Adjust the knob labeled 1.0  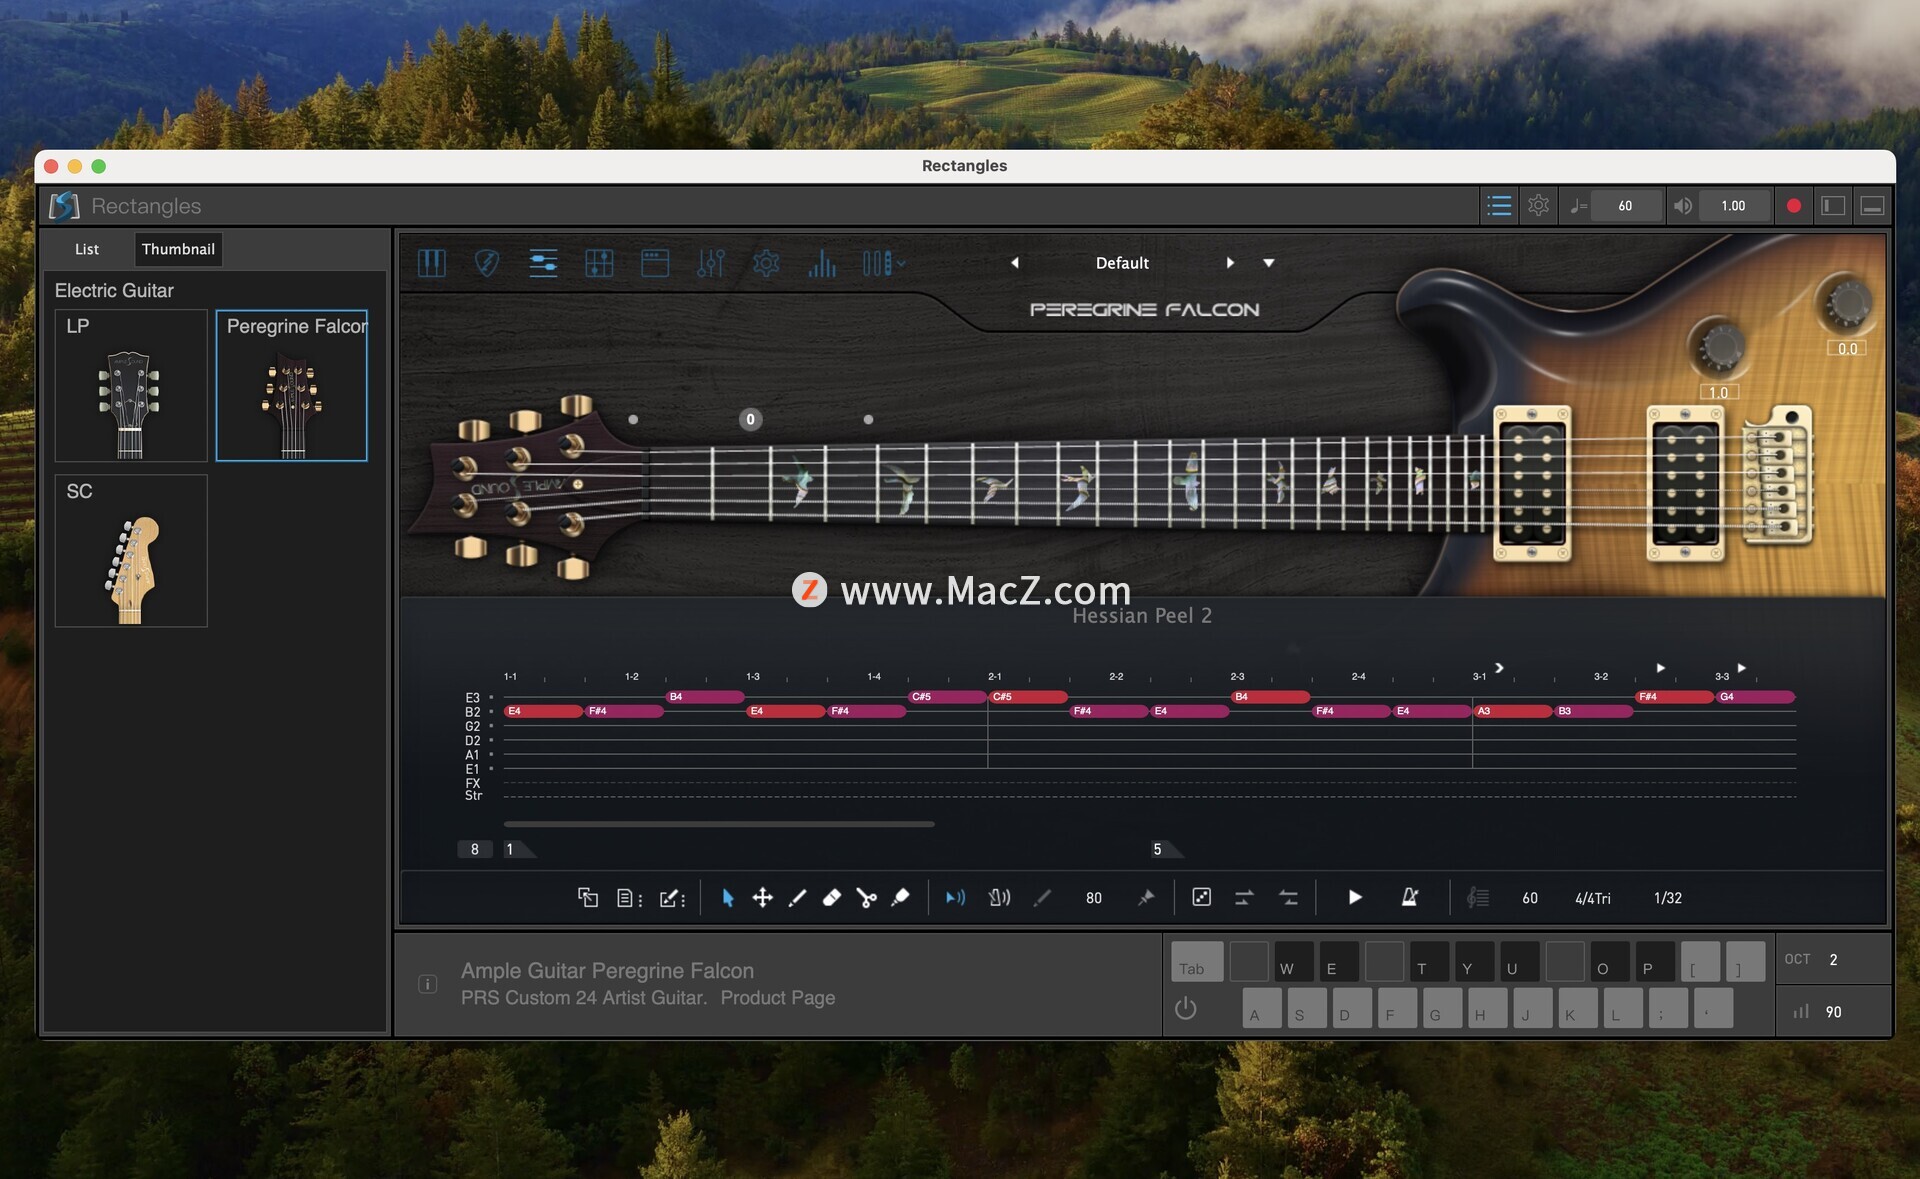pyautogui.click(x=1720, y=347)
